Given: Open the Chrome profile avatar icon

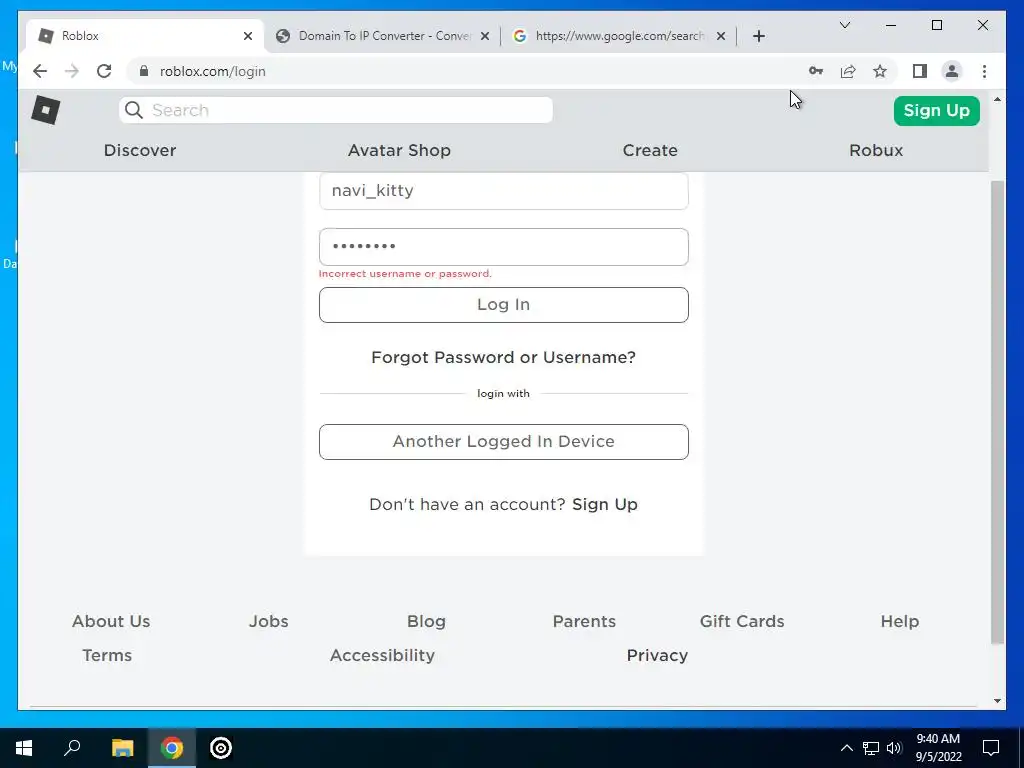Looking at the screenshot, I should [952, 71].
